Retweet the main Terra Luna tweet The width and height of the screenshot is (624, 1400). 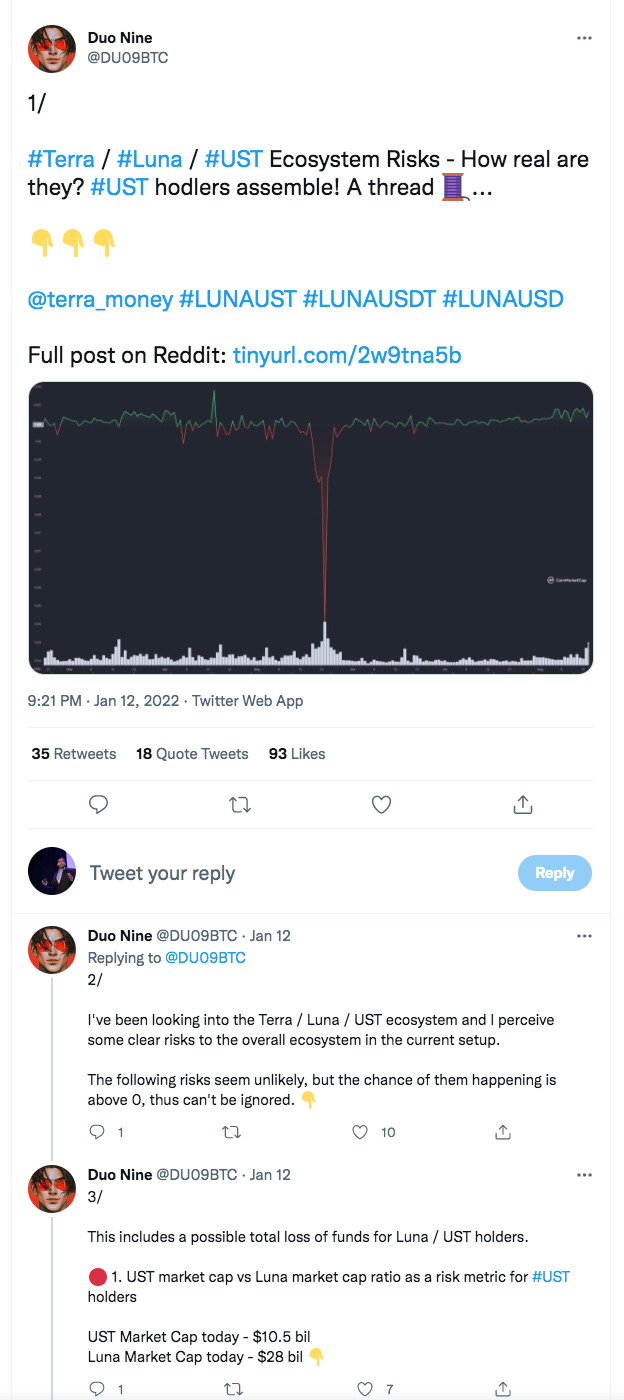(x=240, y=804)
